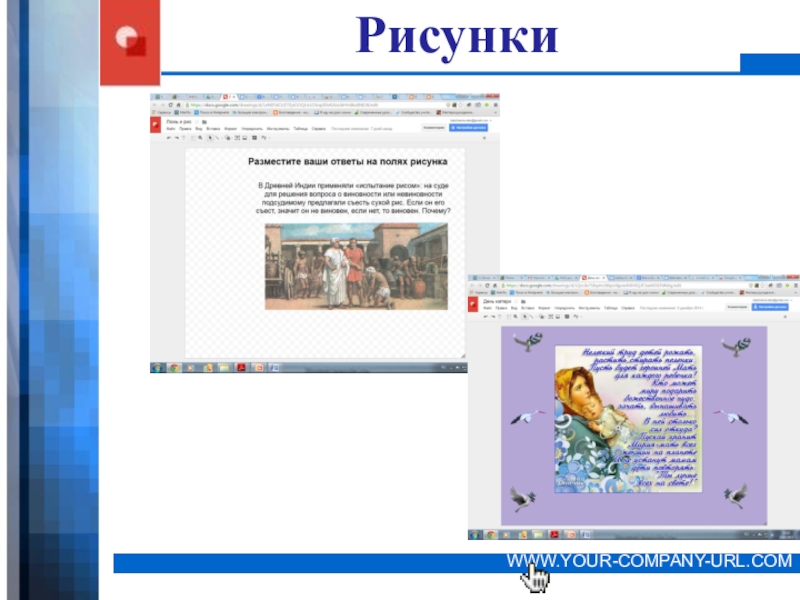This screenshot has height=600, width=800.
Task: Reload page in the lower browser window
Action: point(487,285)
